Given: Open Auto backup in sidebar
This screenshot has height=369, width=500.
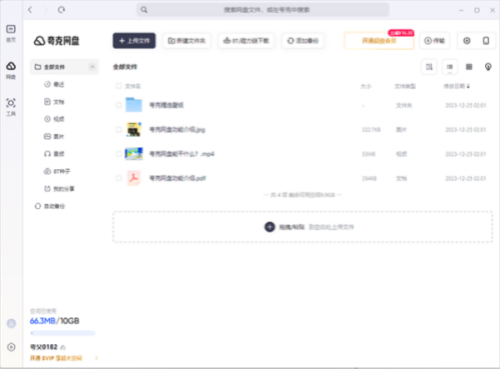Looking at the screenshot, I should 50,206.
